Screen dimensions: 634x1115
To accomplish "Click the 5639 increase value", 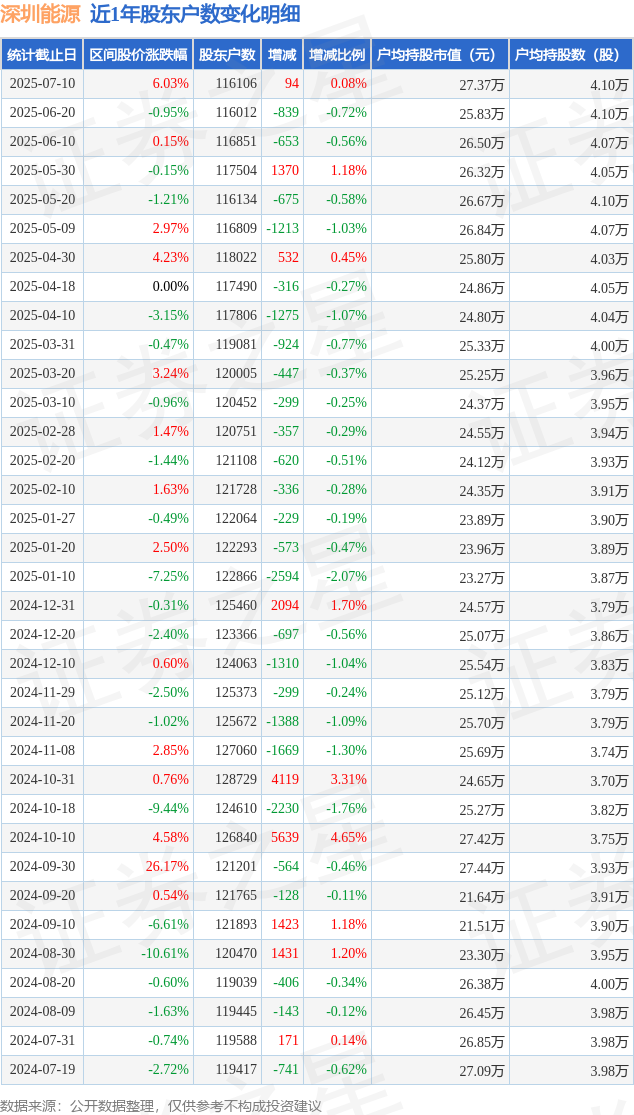I will pyautogui.click(x=286, y=838).
